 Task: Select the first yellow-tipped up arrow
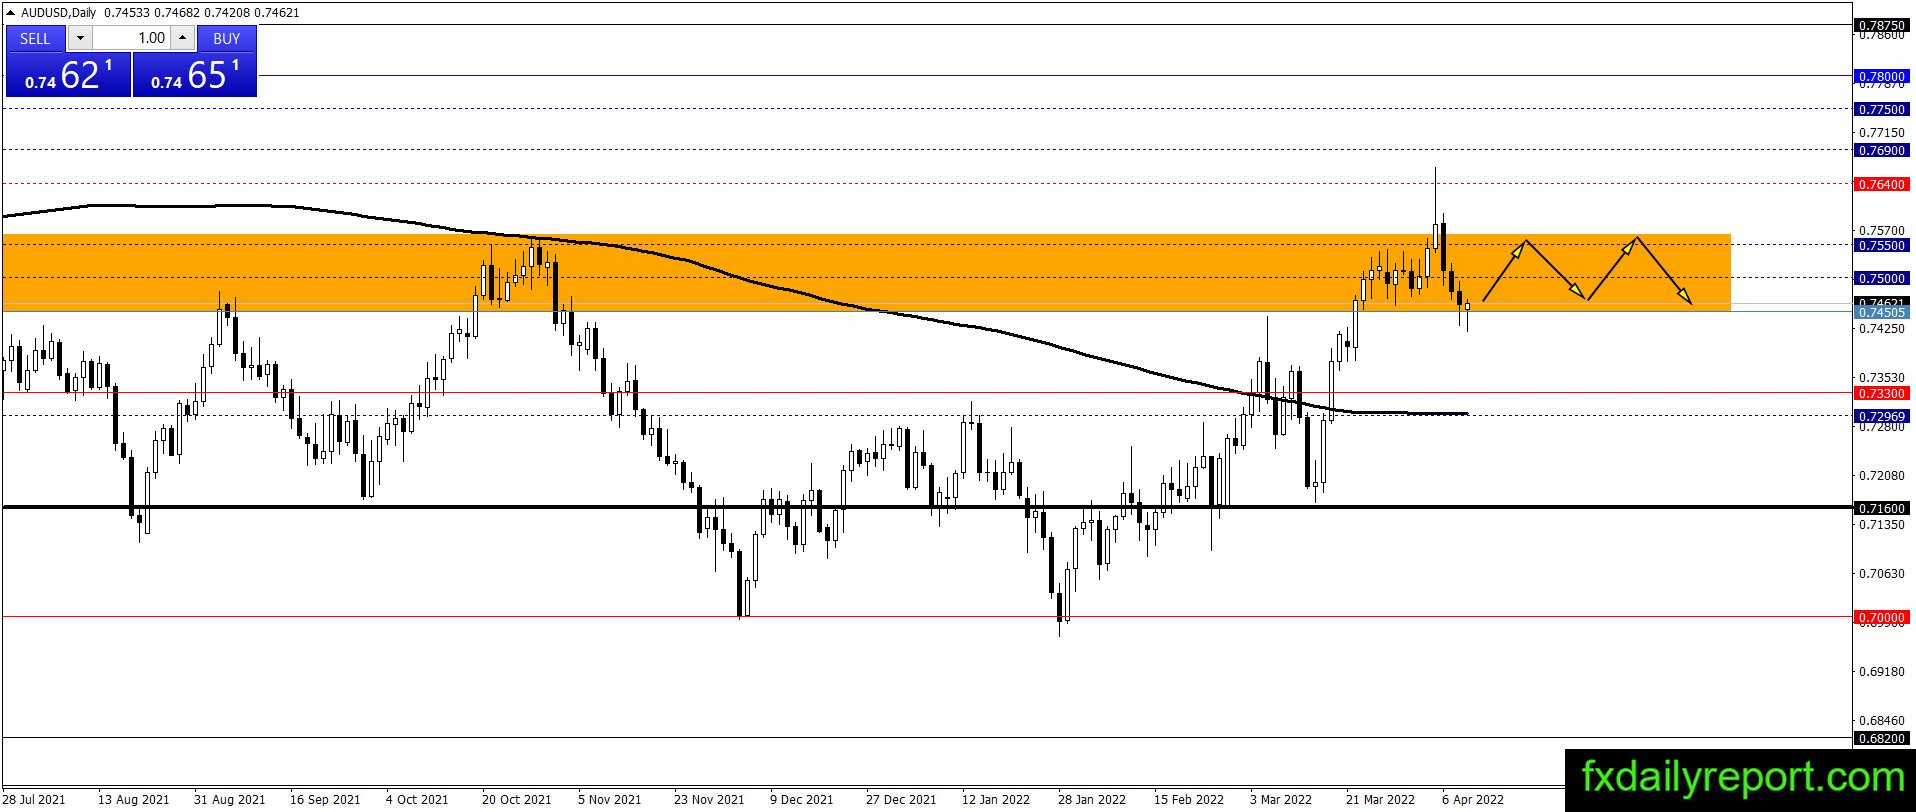coord(1504,271)
